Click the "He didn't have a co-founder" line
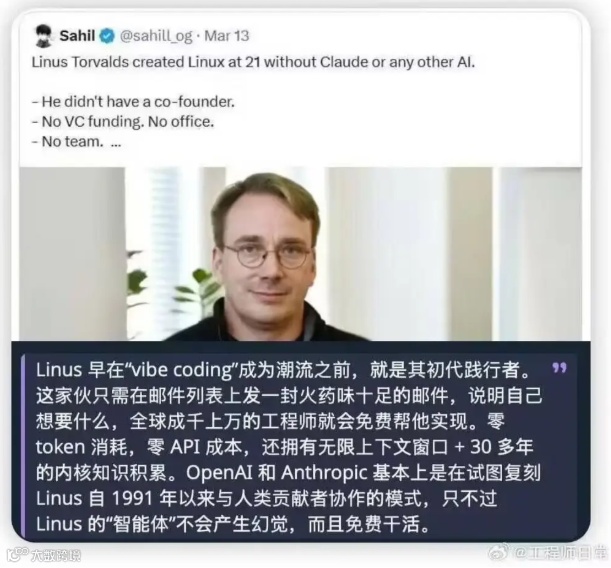 pyautogui.click(x=133, y=102)
